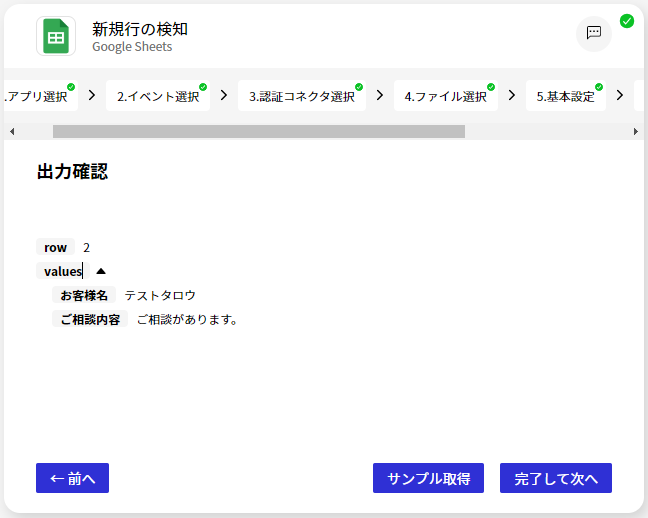This screenshot has width=648, height=518.
Task: Open the 4.ファイル選択 step
Action: pos(445,97)
